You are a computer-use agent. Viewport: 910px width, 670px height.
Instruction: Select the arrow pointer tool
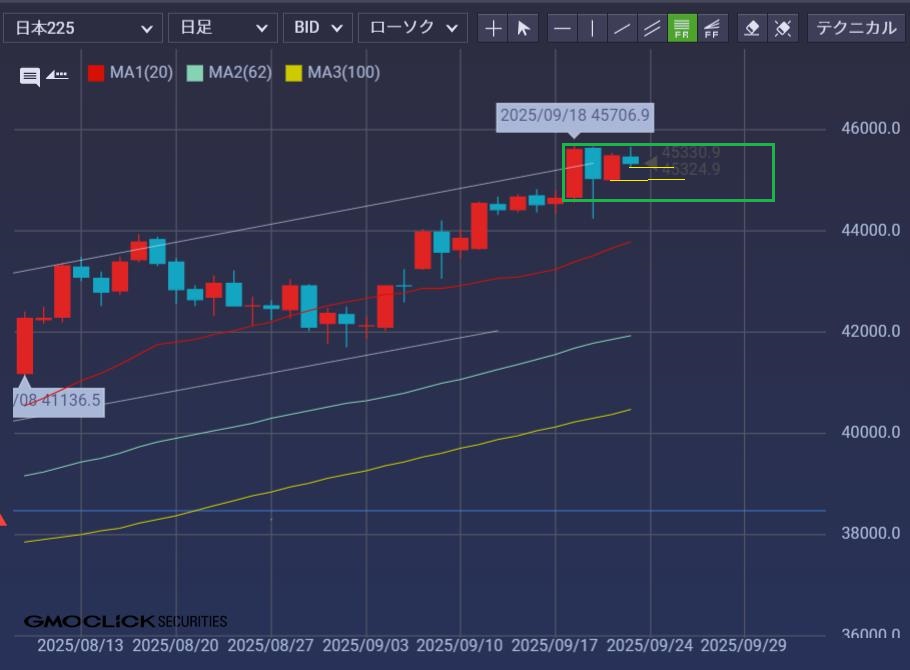pyautogui.click(x=523, y=28)
